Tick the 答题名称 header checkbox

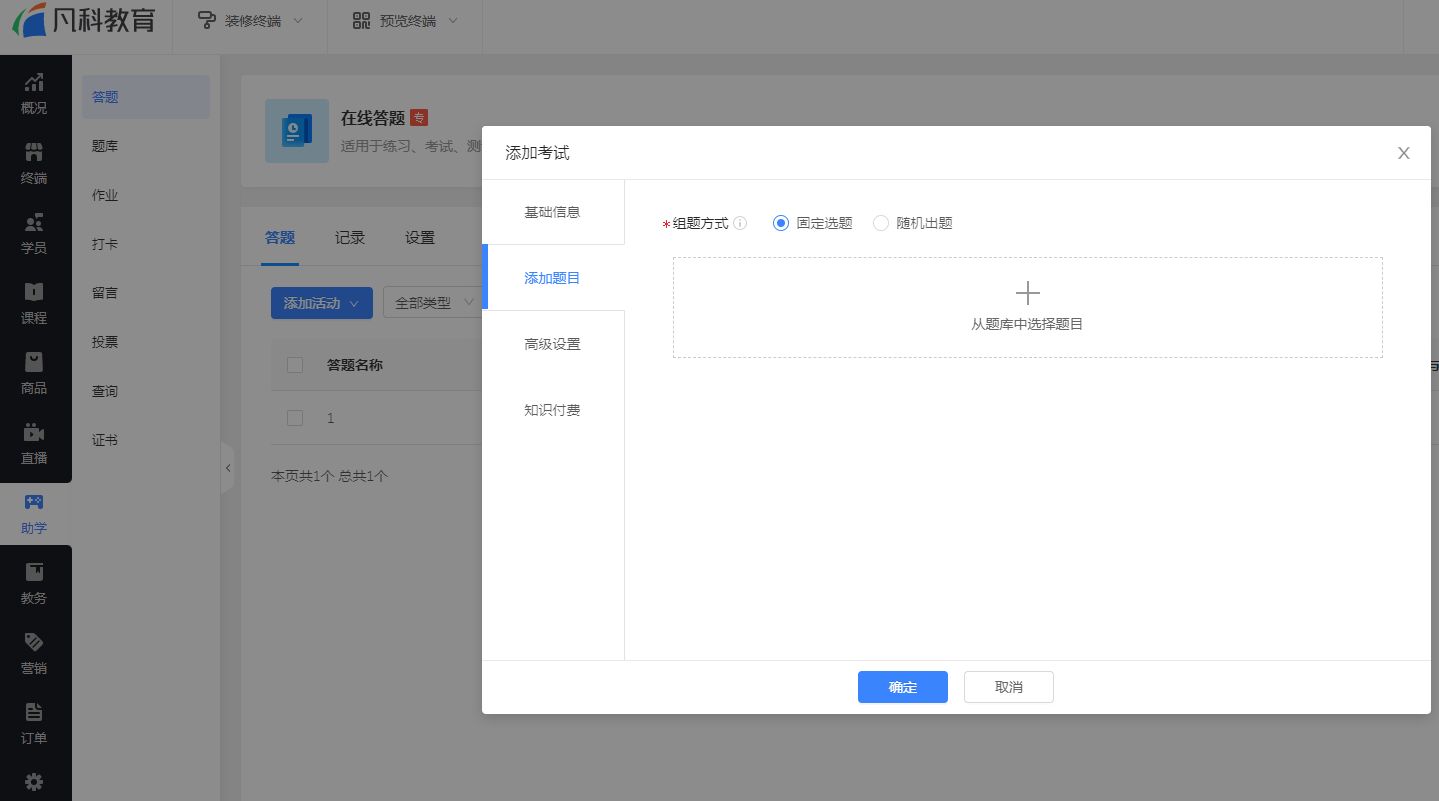click(x=295, y=365)
